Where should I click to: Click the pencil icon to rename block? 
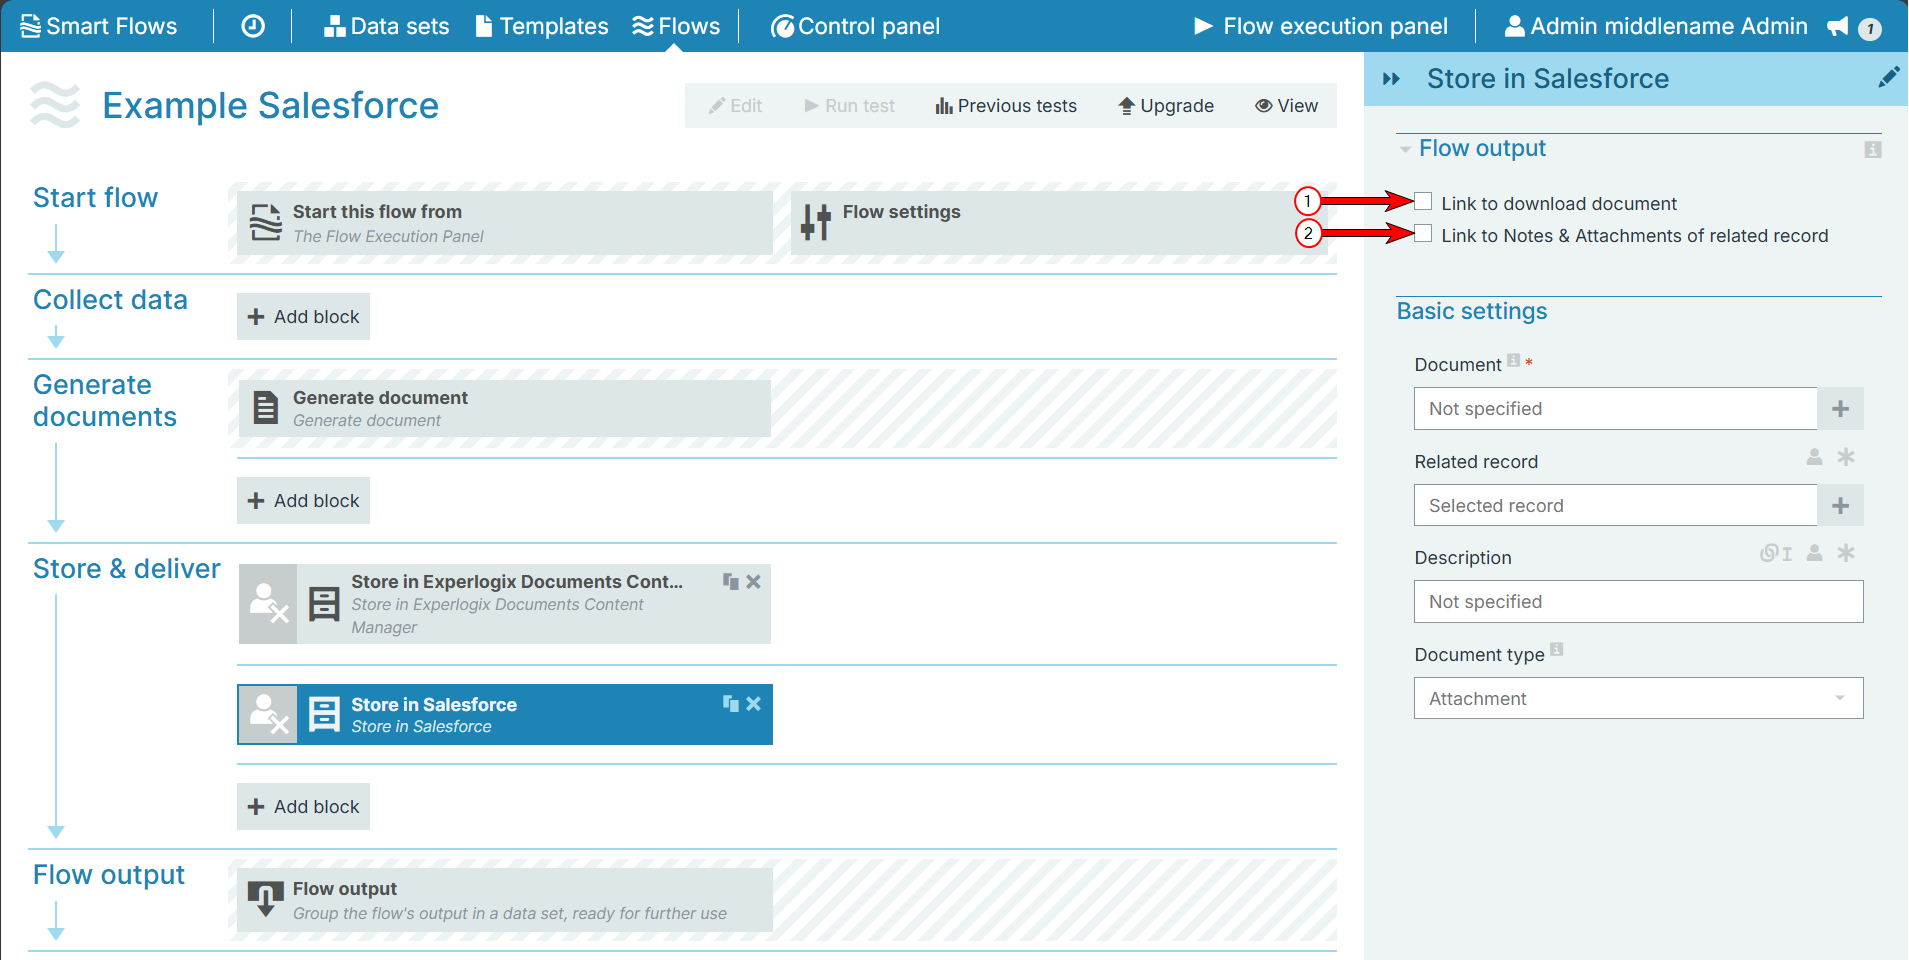(1888, 78)
